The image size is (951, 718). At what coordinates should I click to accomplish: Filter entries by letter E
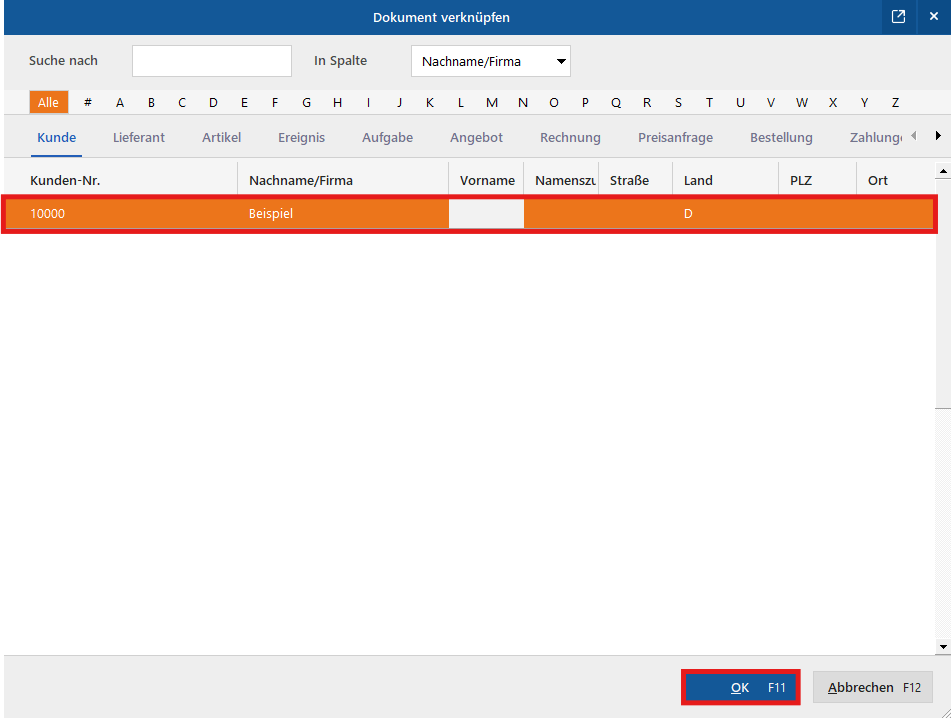pos(244,102)
